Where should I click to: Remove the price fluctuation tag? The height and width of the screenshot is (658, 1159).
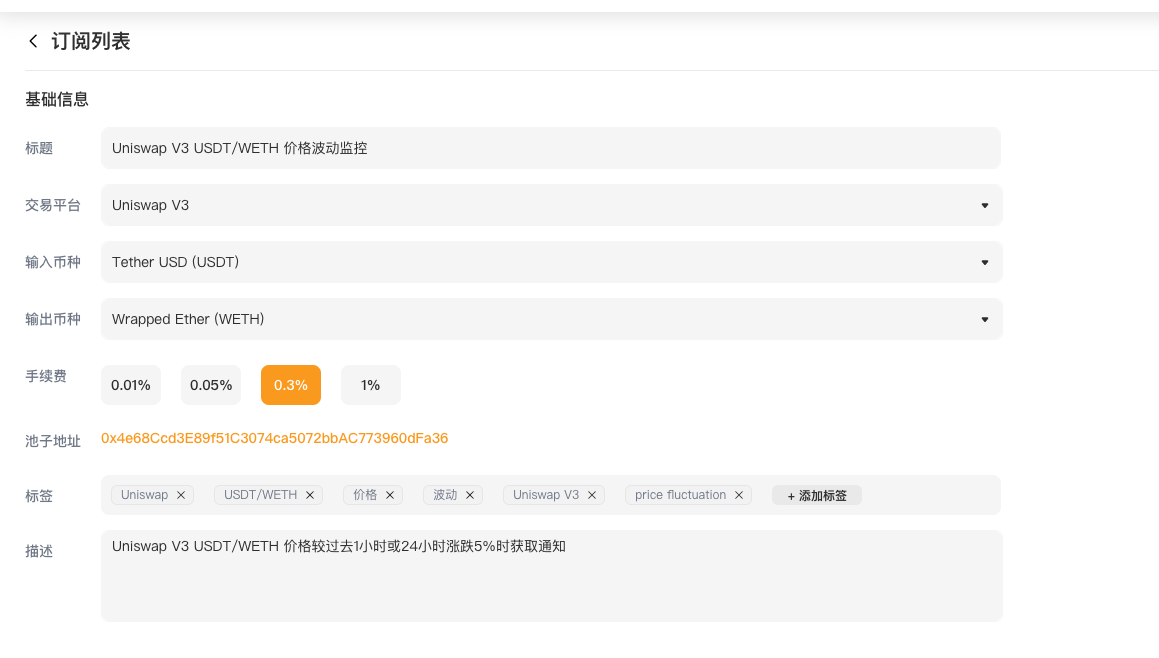pyautogui.click(x=739, y=495)
